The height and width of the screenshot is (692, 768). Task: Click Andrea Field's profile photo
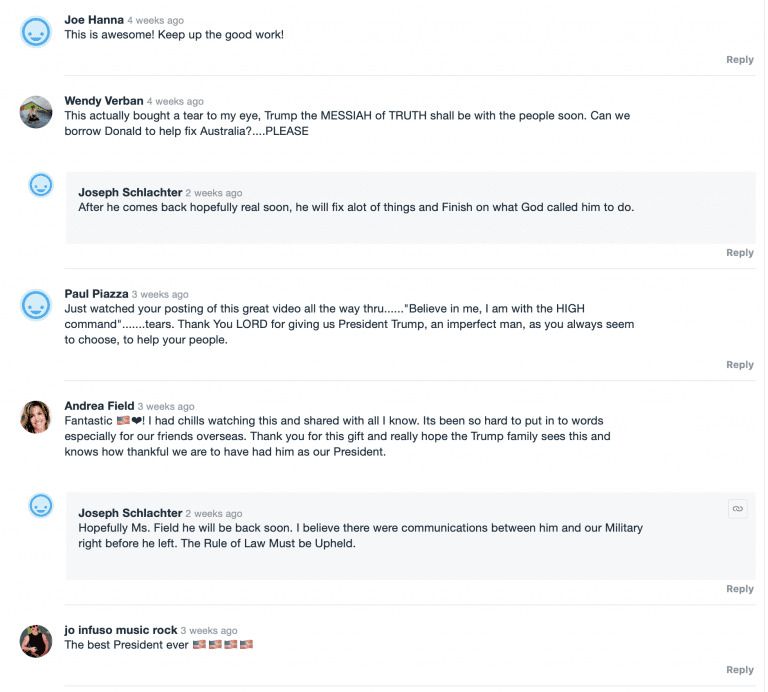point(36,417)
